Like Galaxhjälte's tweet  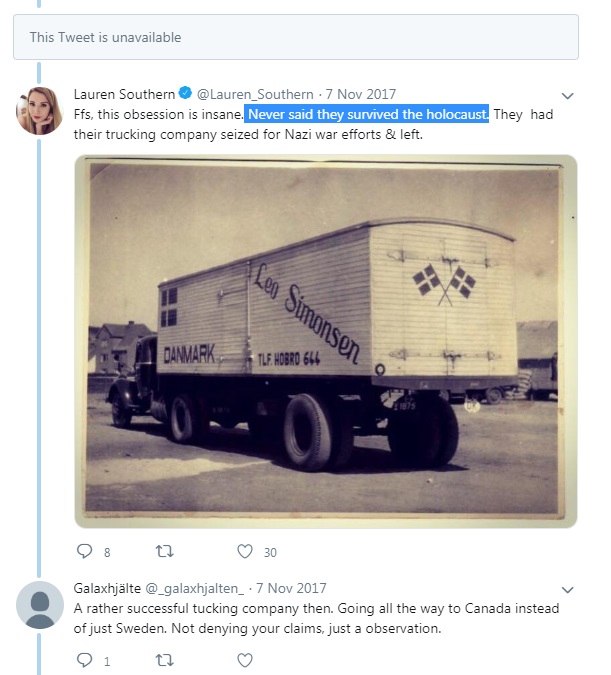point(245,660)
